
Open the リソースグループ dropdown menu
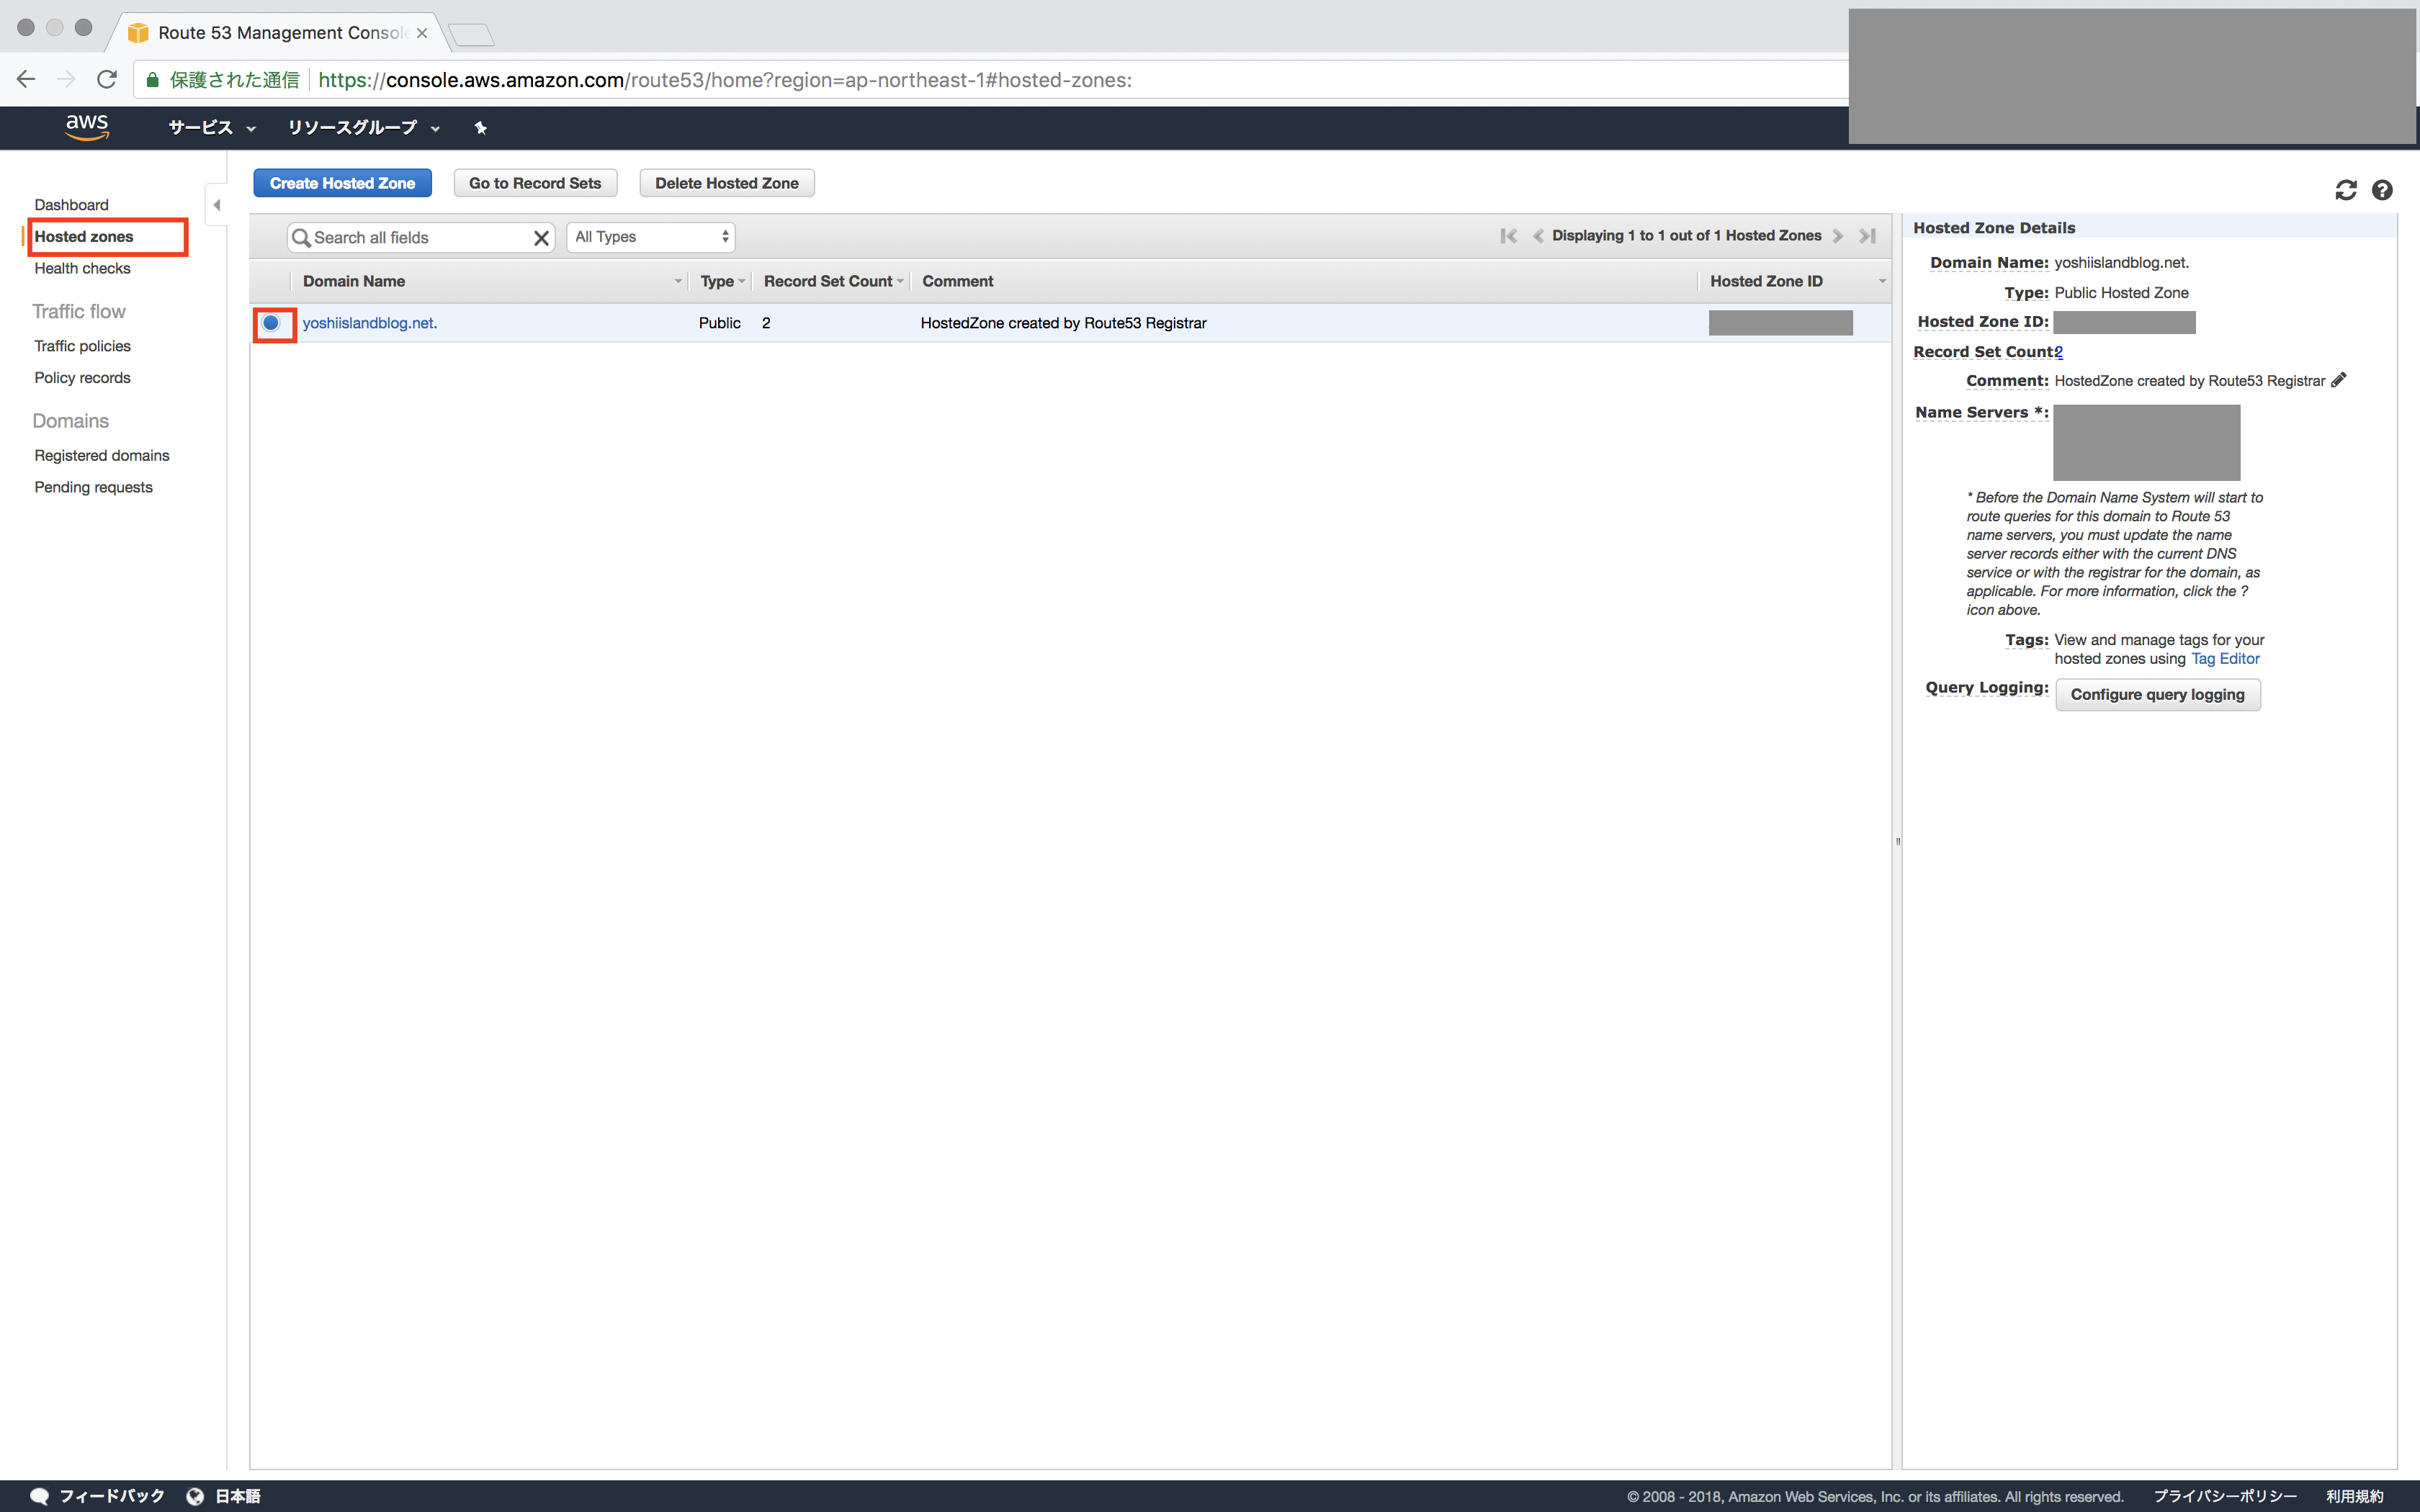tap(364, 128)
